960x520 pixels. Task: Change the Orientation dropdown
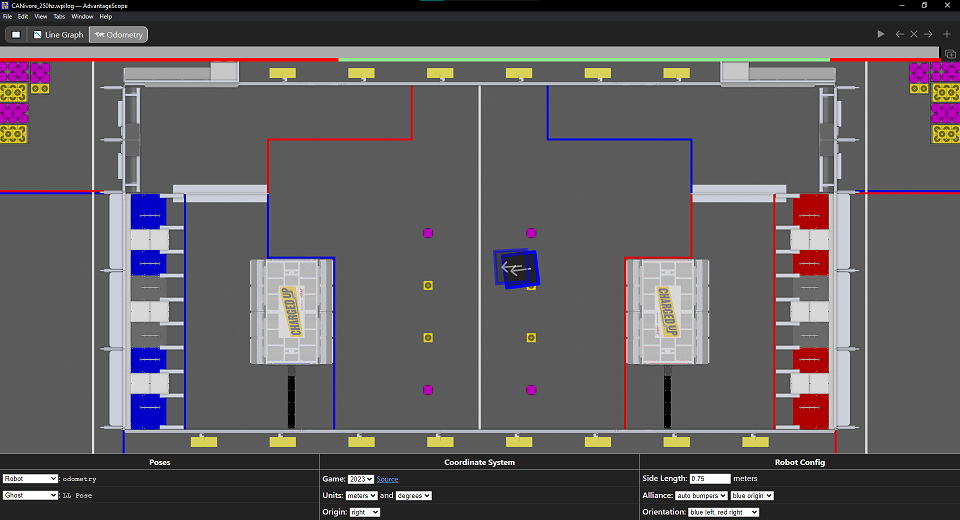[x=723, y=512]
